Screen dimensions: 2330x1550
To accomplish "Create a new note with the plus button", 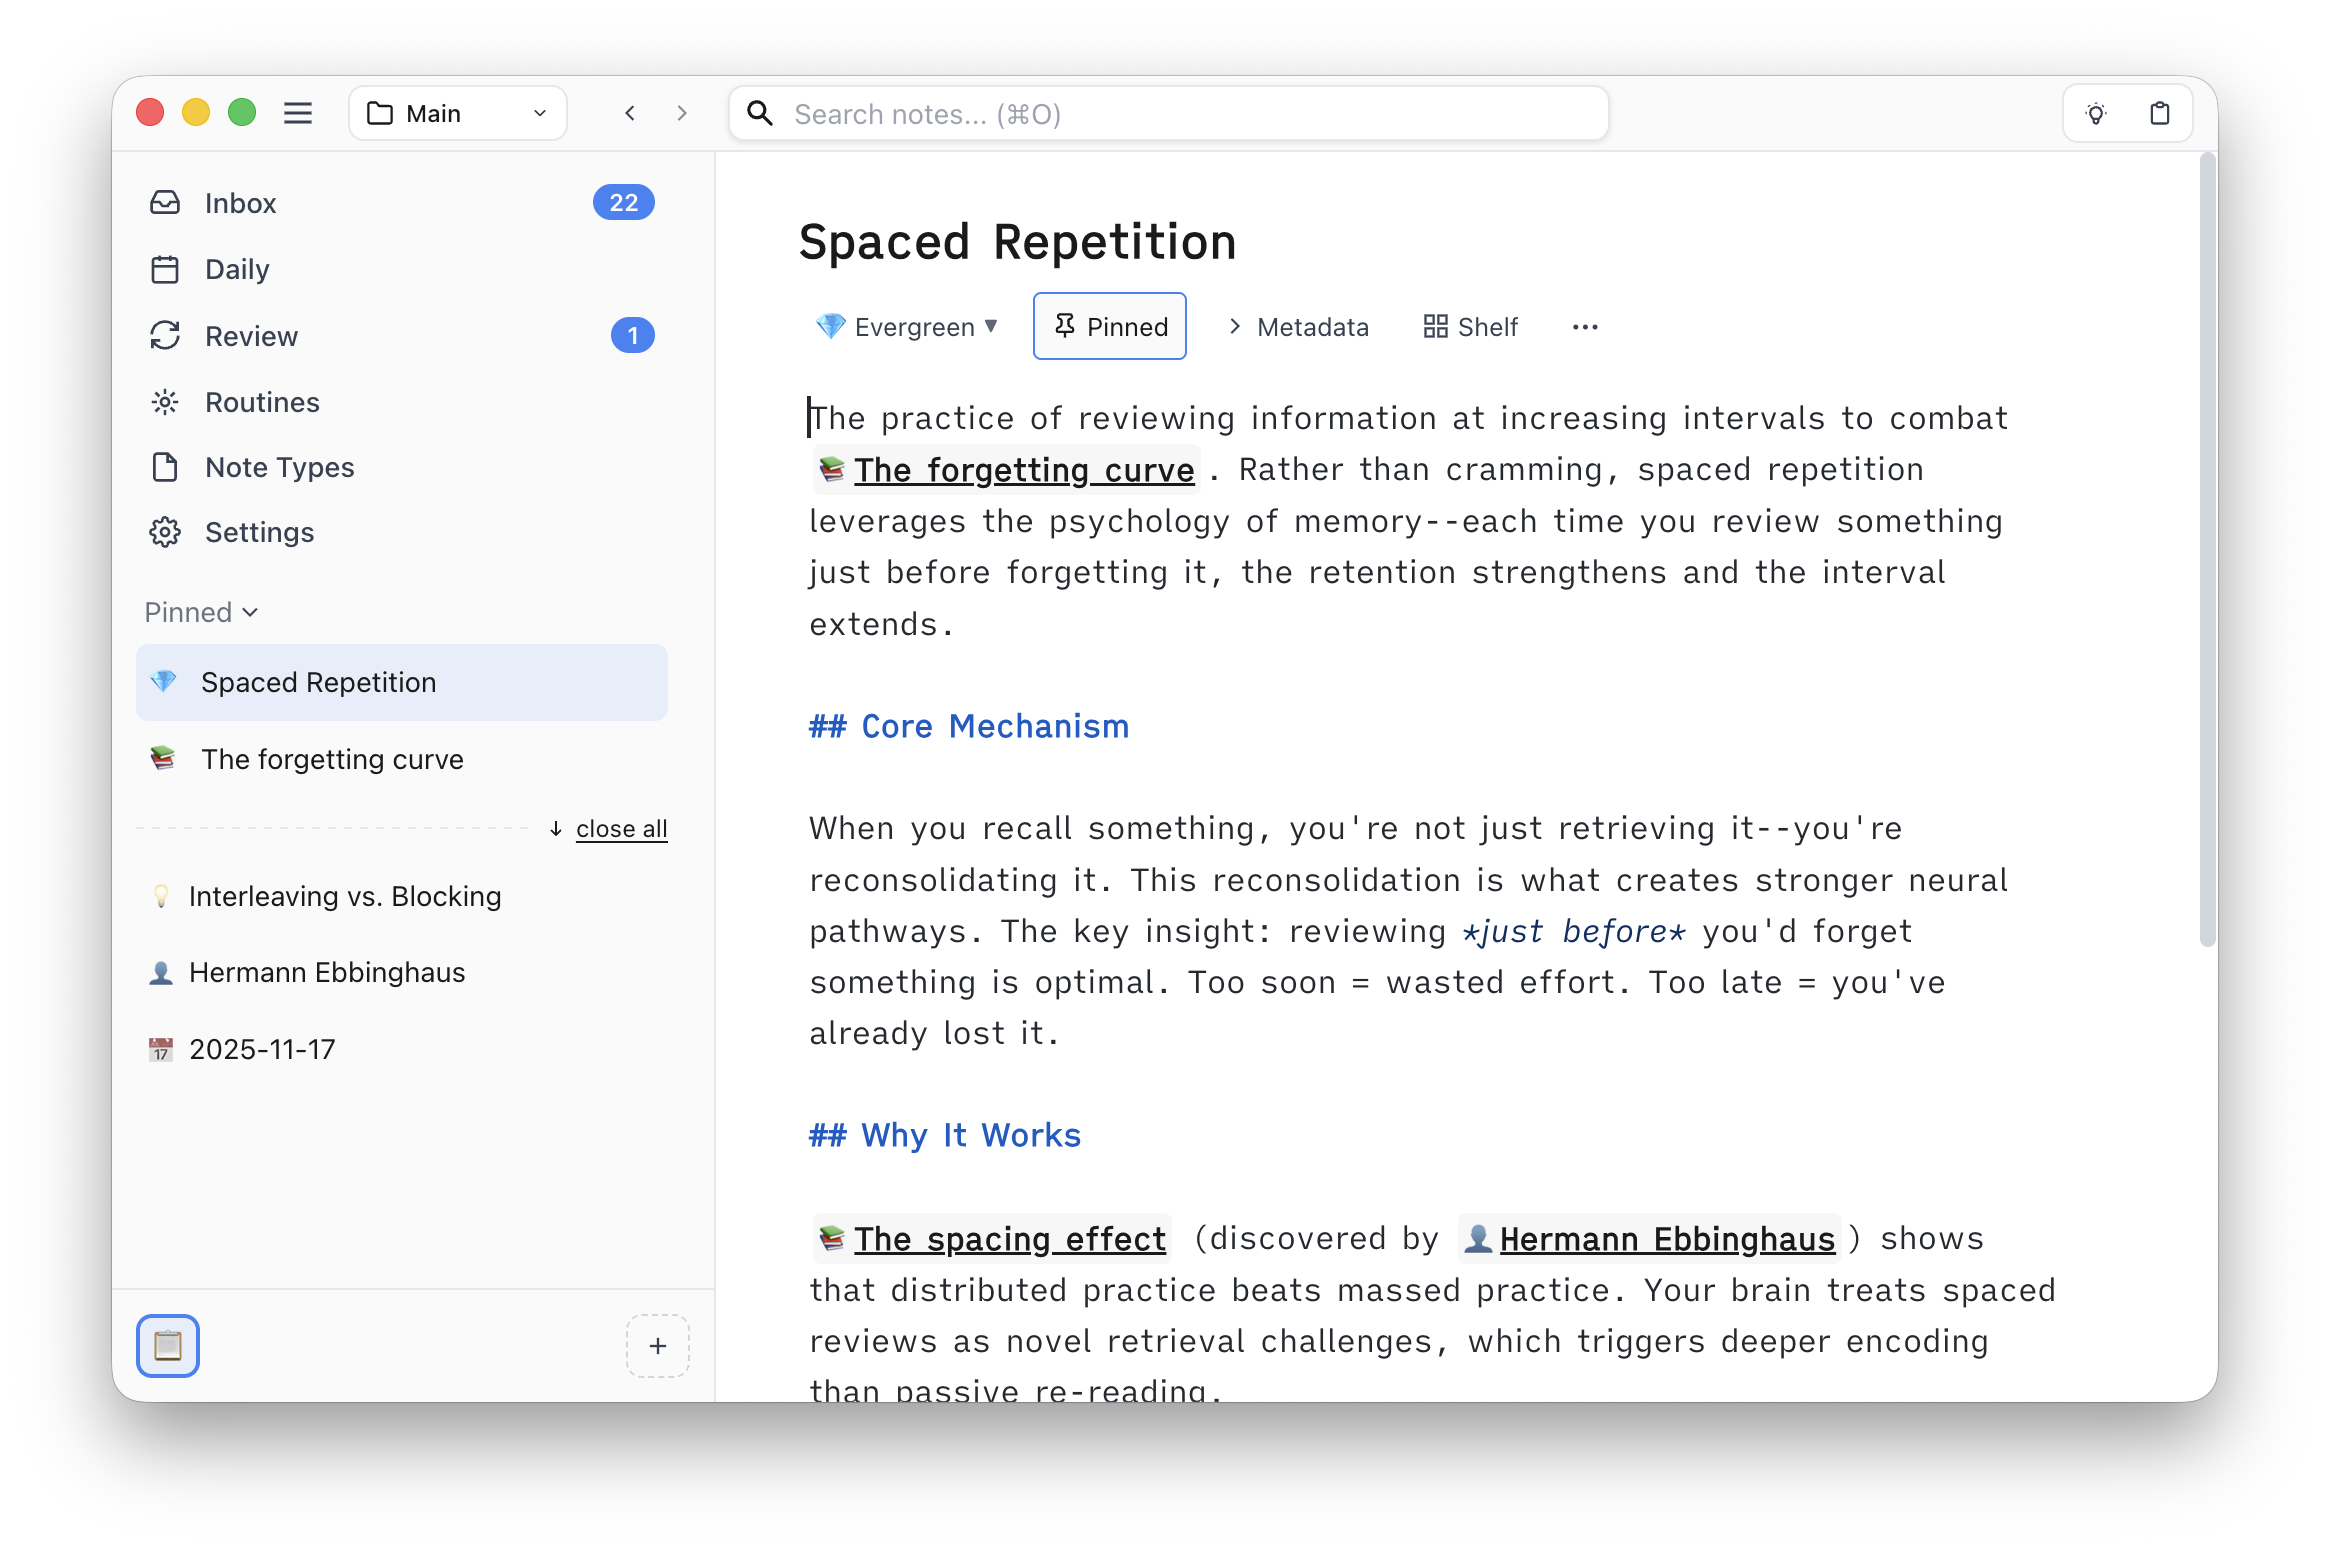I will point(658,1346).
